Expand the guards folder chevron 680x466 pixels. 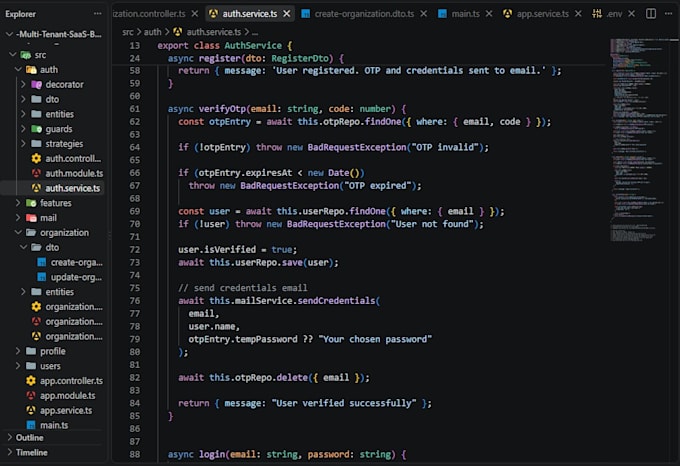click(x=23, y=129)
